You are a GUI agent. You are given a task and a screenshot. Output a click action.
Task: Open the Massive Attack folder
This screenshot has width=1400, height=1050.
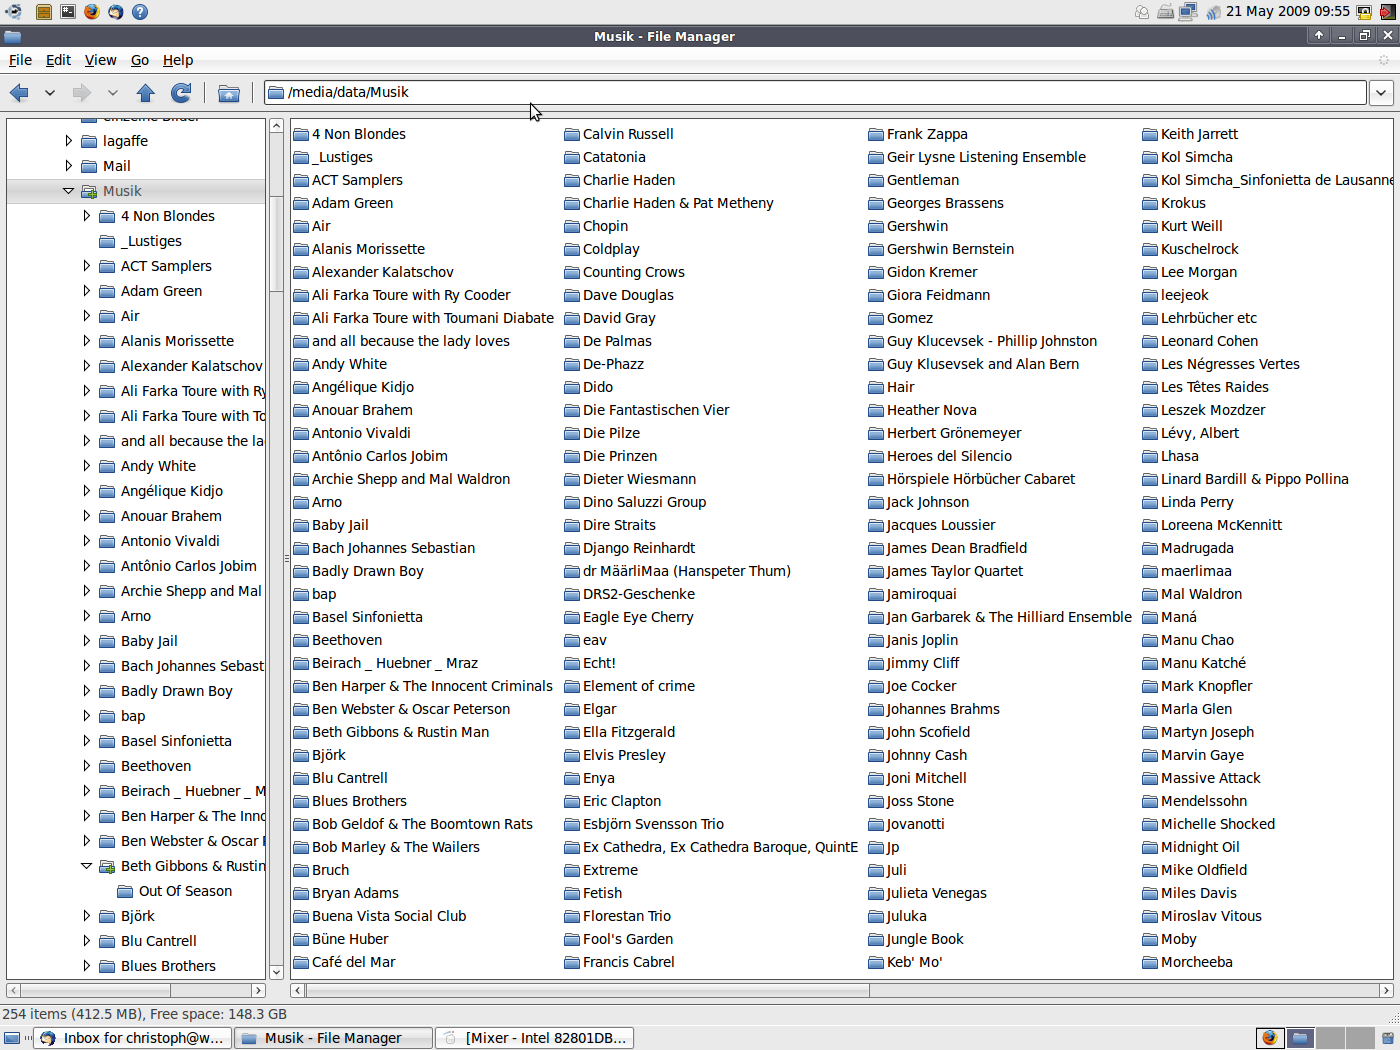pos(1210,778)
